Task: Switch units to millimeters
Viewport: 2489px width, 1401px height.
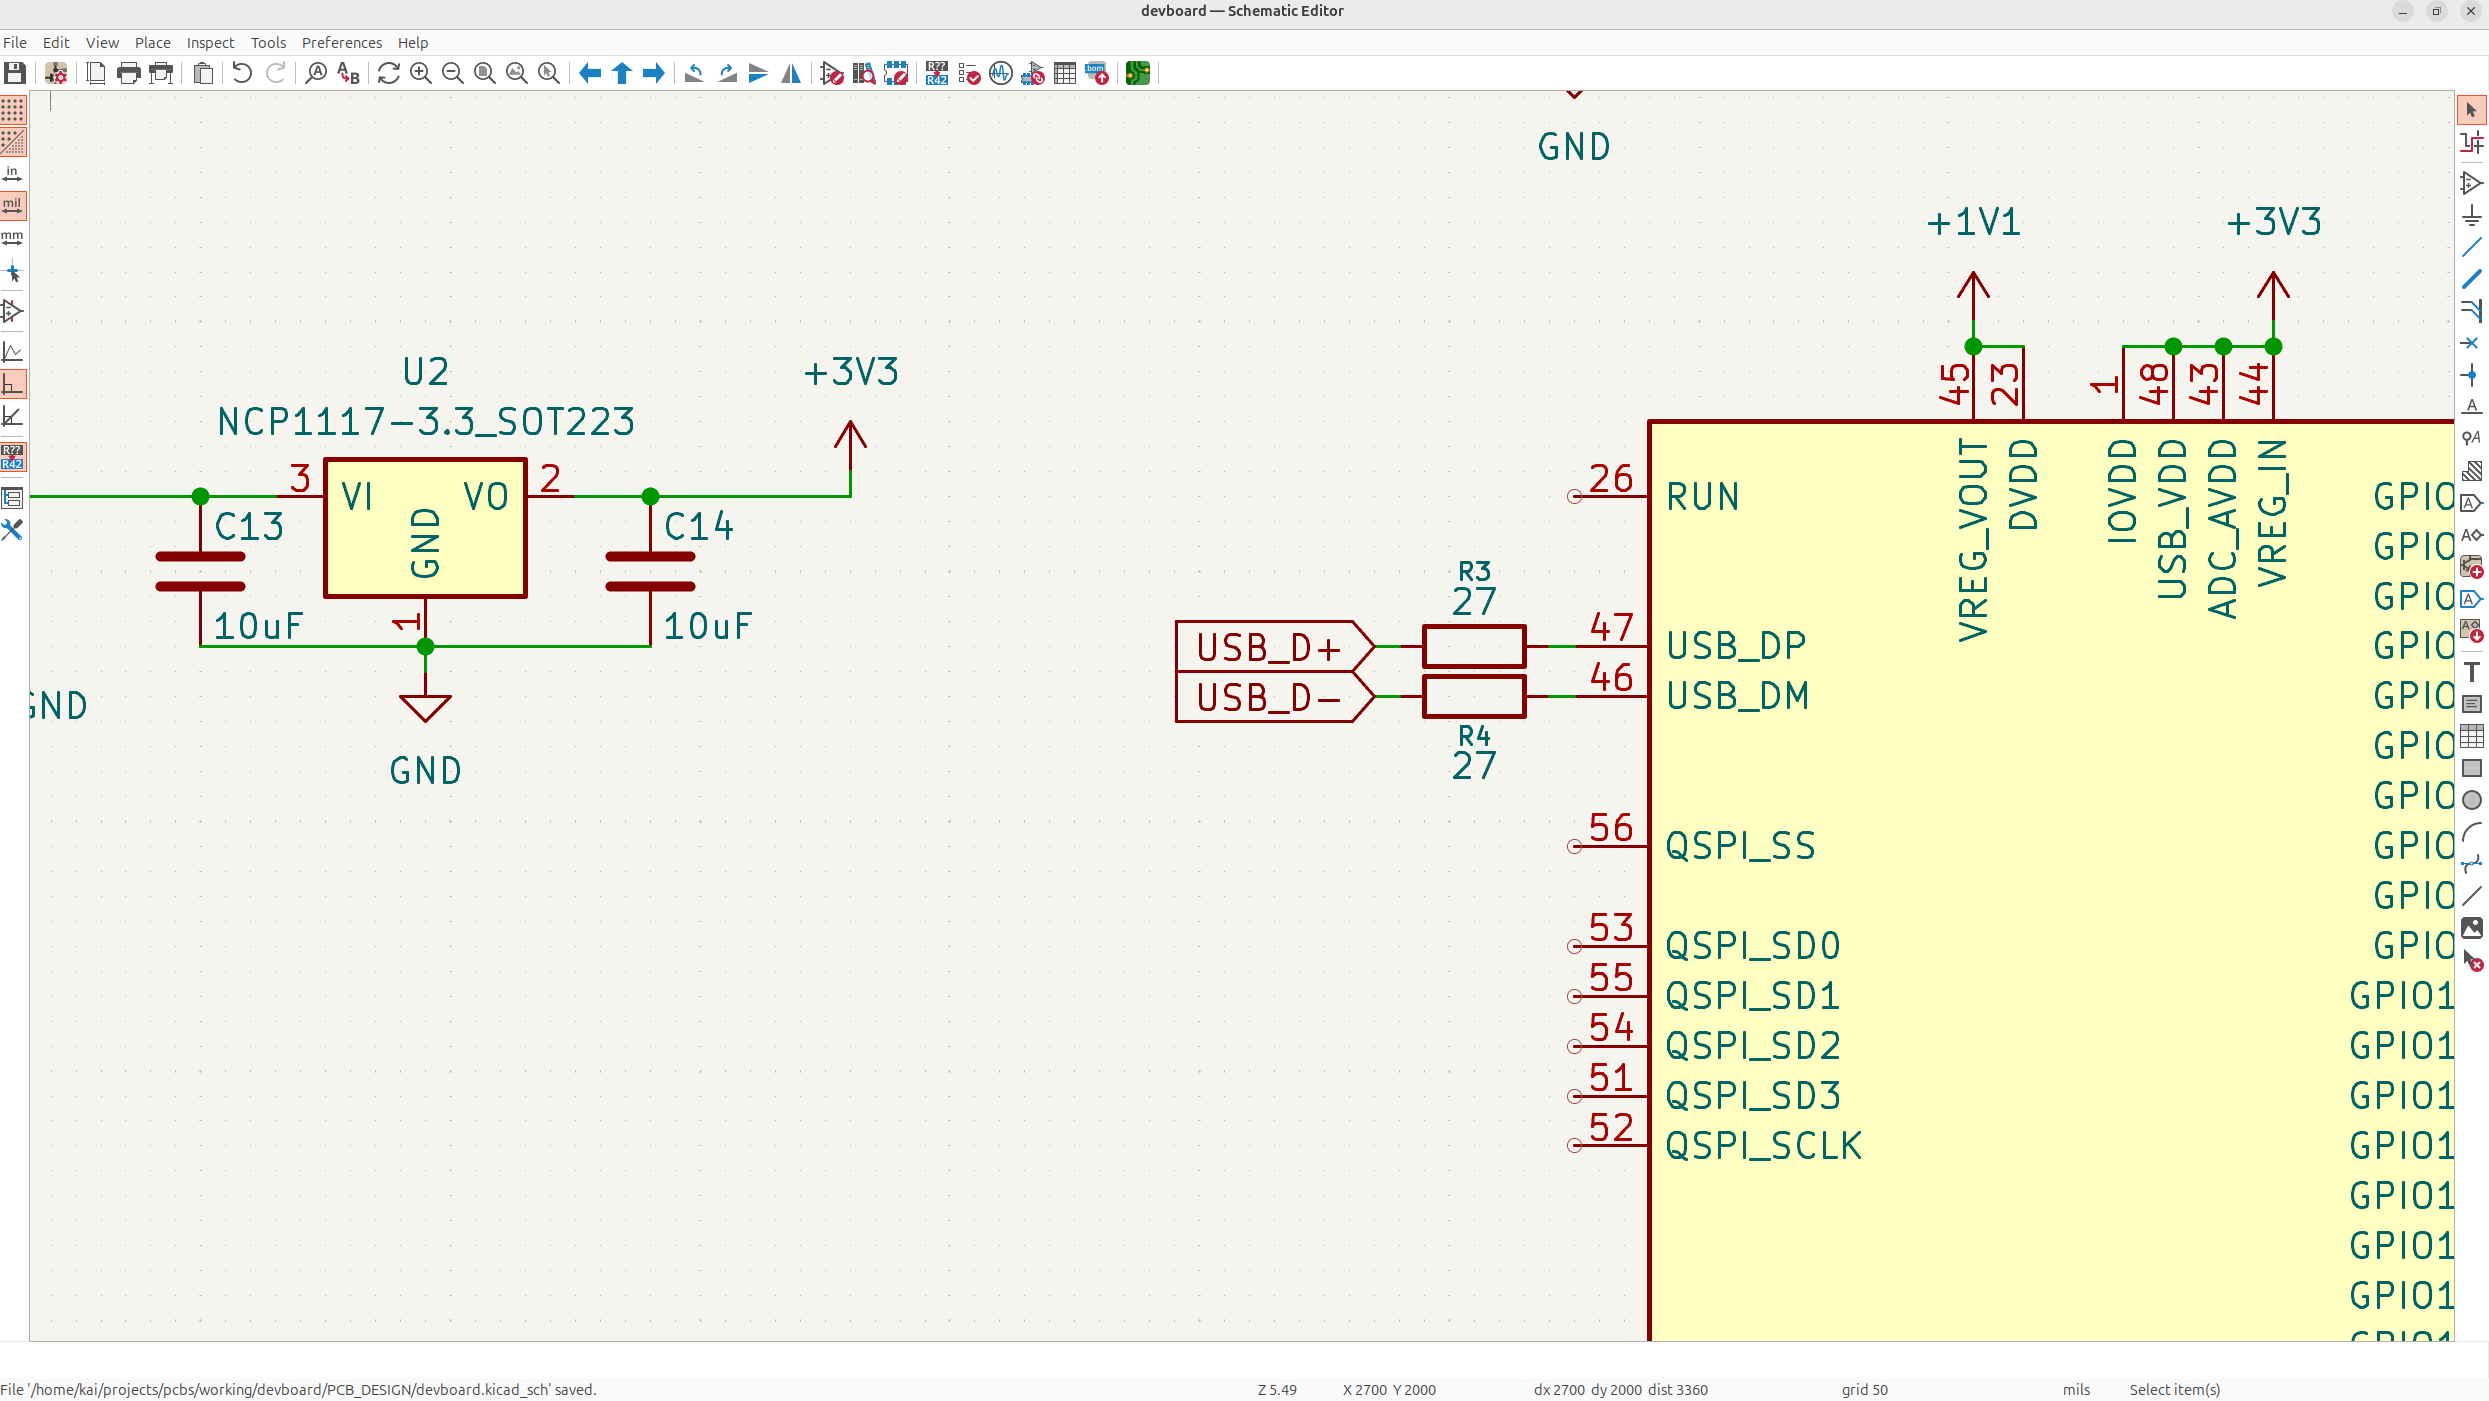Action: point(13,238)
